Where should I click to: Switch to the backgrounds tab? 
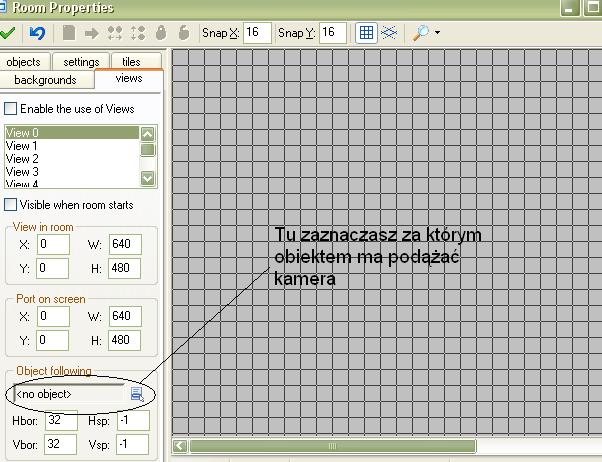[45, 80]
